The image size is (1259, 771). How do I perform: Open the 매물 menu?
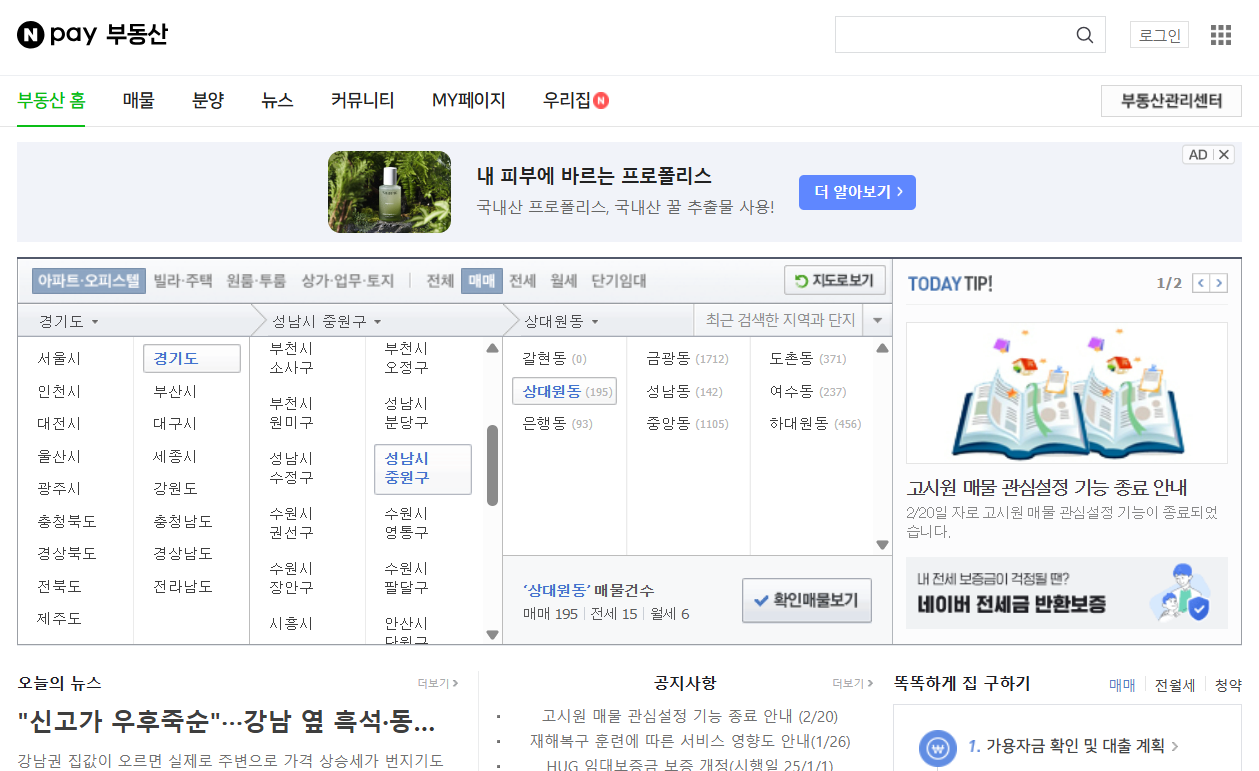pos(139,100)
